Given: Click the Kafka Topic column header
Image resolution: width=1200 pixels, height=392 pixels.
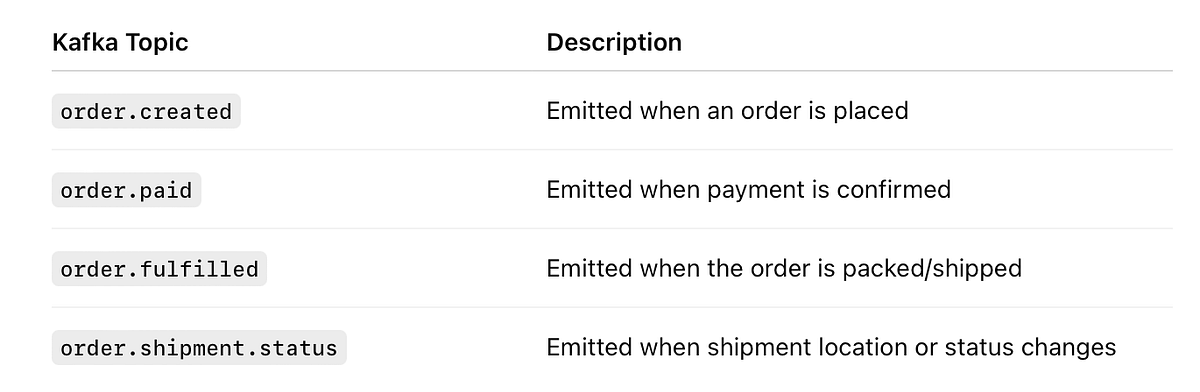Looking at the screenshot, I should pos(120,43).
